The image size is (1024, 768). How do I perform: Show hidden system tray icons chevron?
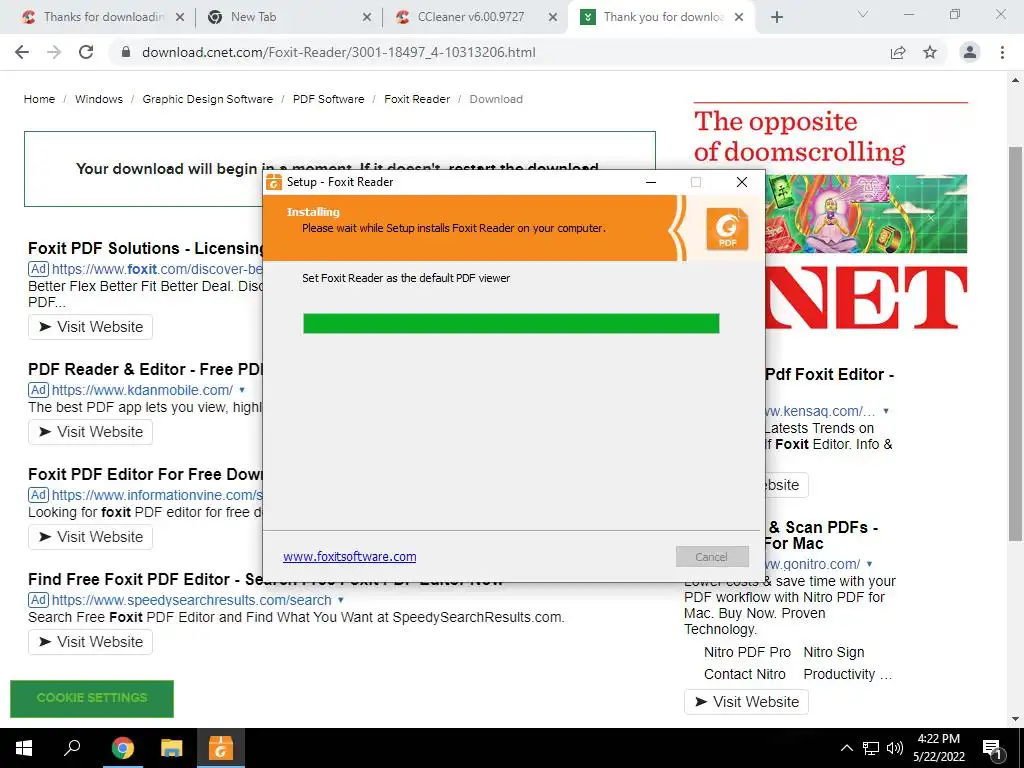coord(846,748)
